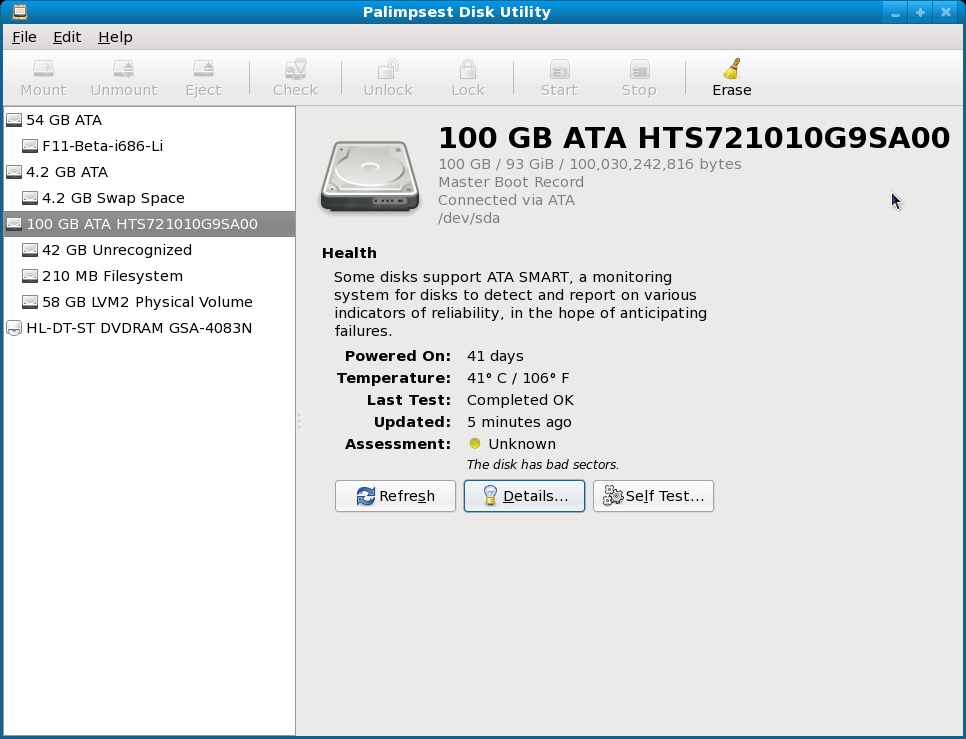This screenshot has height=739, width=966.
Task: Click the Unlock padlock toolbar icon
Action: [x=388, y=68]
